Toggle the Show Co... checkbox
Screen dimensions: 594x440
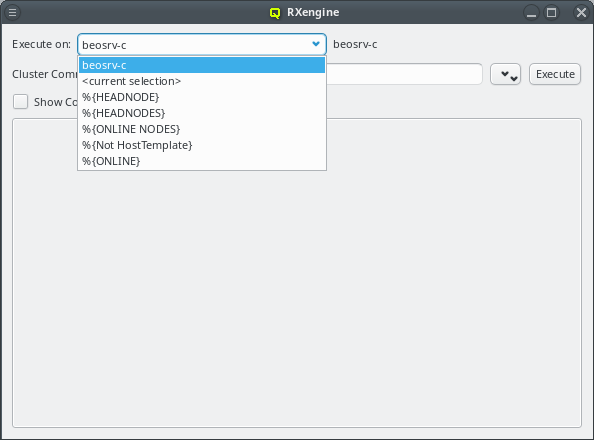pyautogui.click(x=20, y=102)
